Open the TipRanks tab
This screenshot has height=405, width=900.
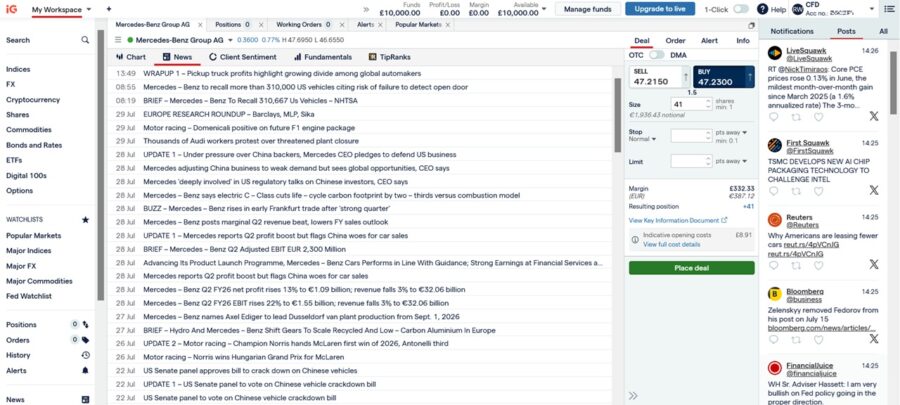390,57
